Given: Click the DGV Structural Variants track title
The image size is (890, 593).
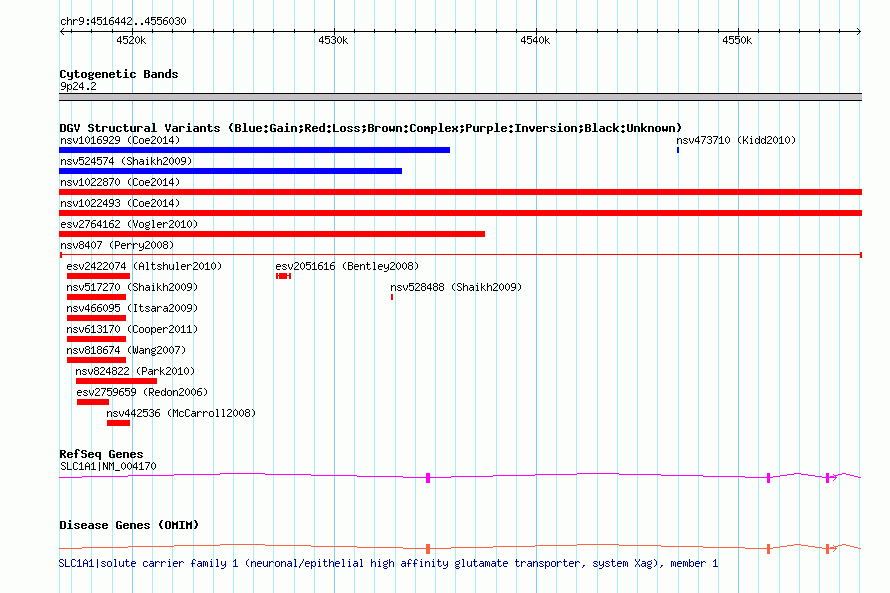Looking at the screenshot, I should (x=370, y=128).
